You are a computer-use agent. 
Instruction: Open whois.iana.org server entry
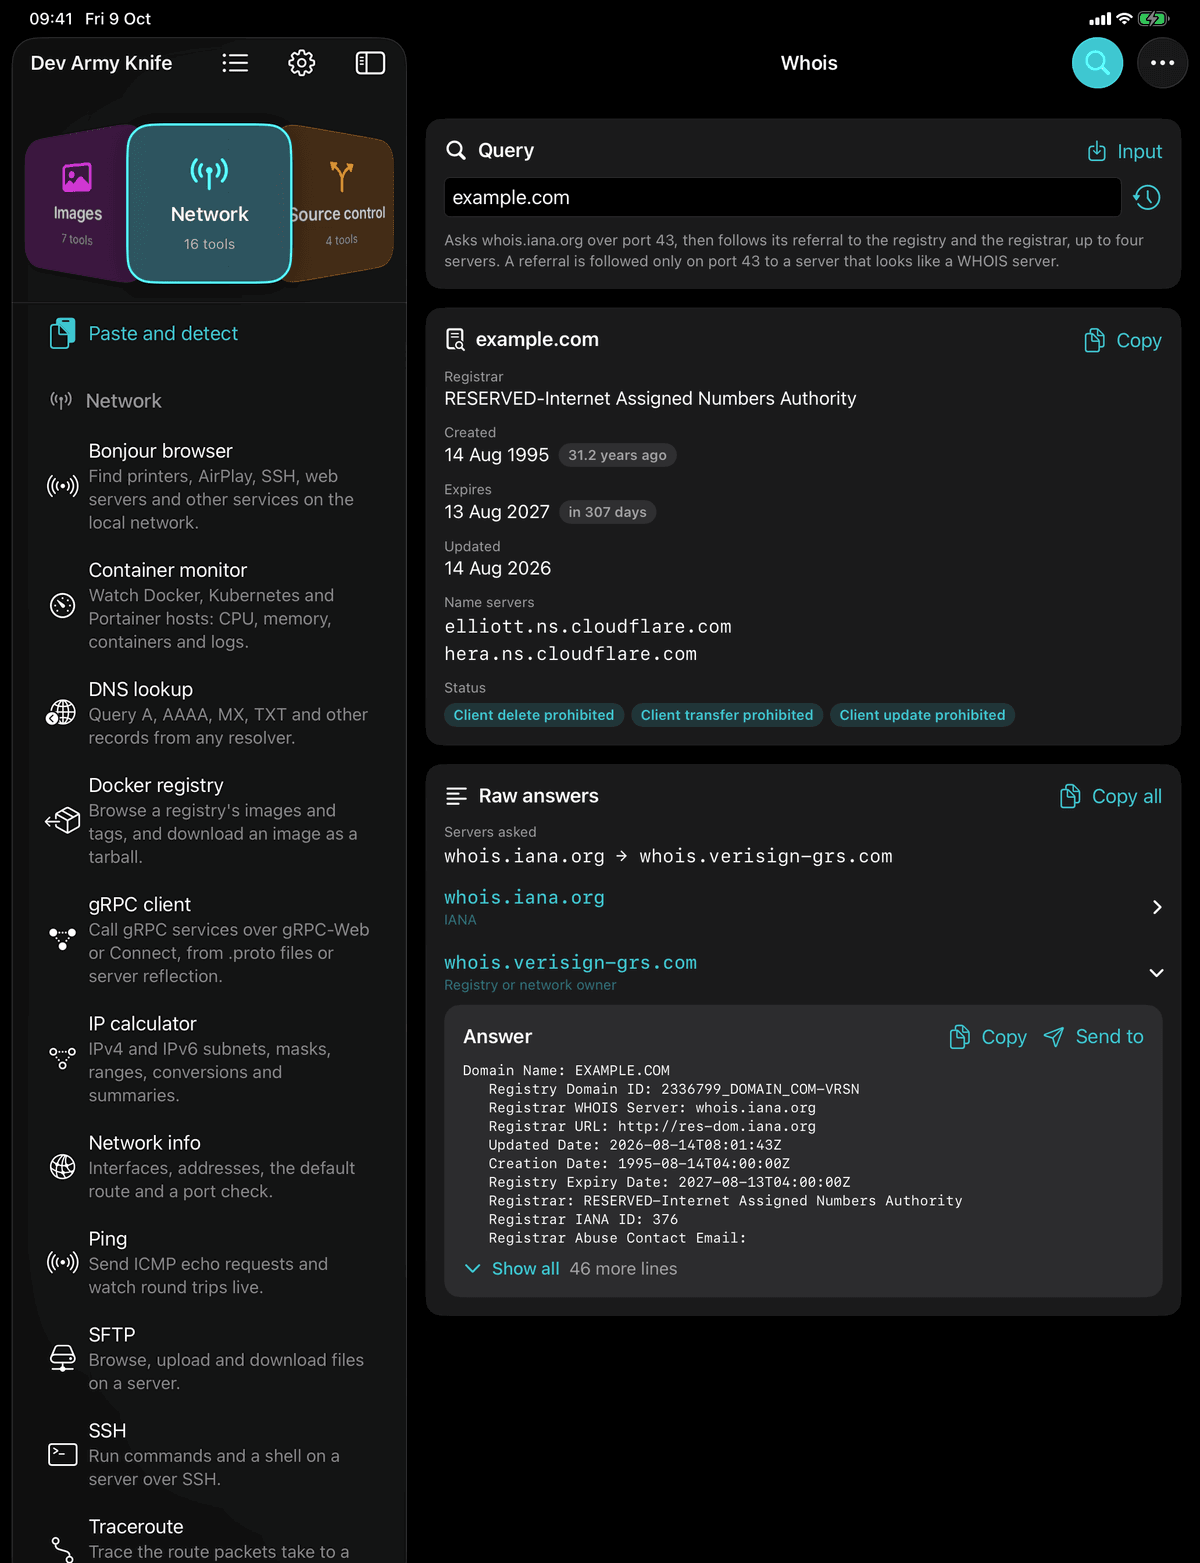tap(803, 907)
